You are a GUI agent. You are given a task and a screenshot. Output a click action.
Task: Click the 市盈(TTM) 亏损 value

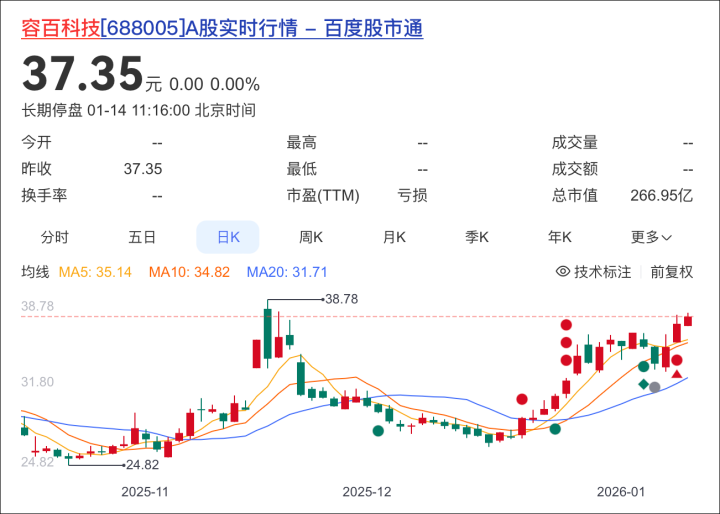412,196
